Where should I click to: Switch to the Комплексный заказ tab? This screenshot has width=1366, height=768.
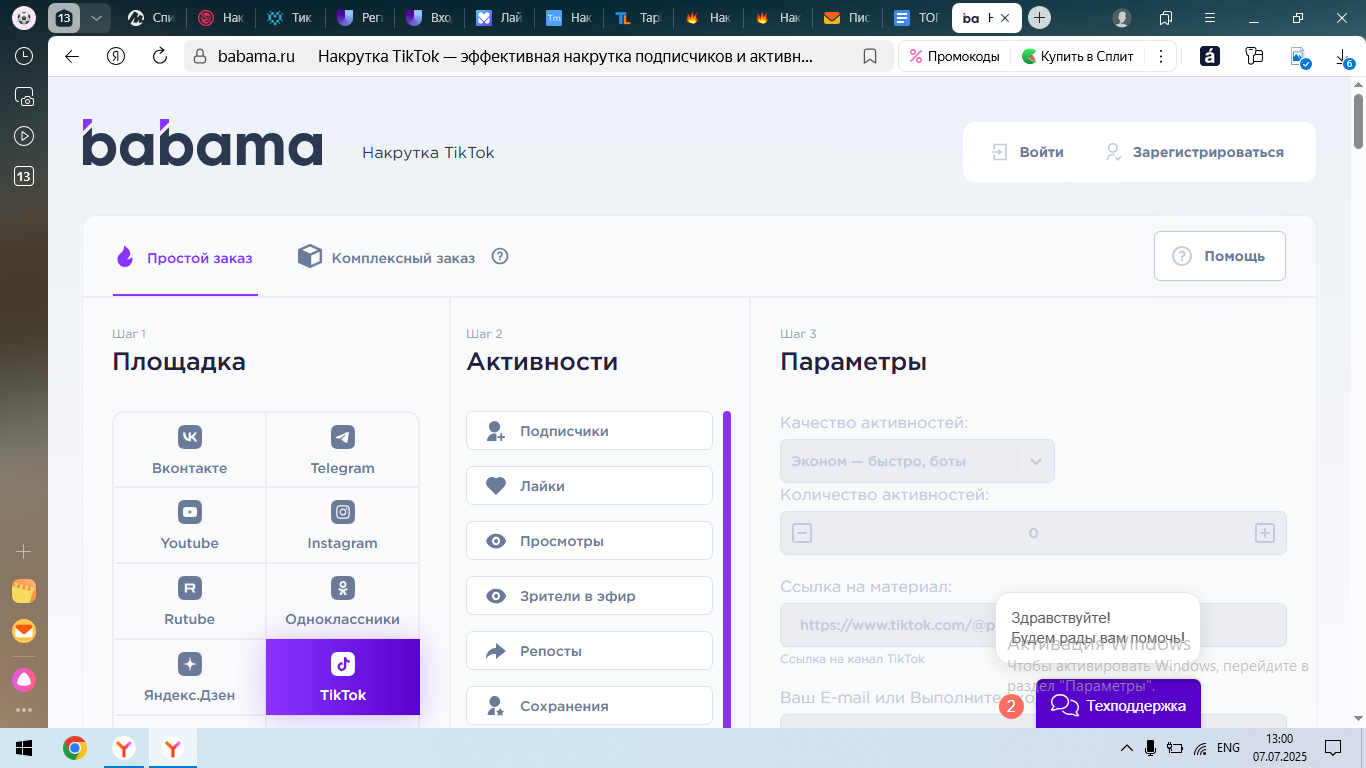(x=387, y=257)
